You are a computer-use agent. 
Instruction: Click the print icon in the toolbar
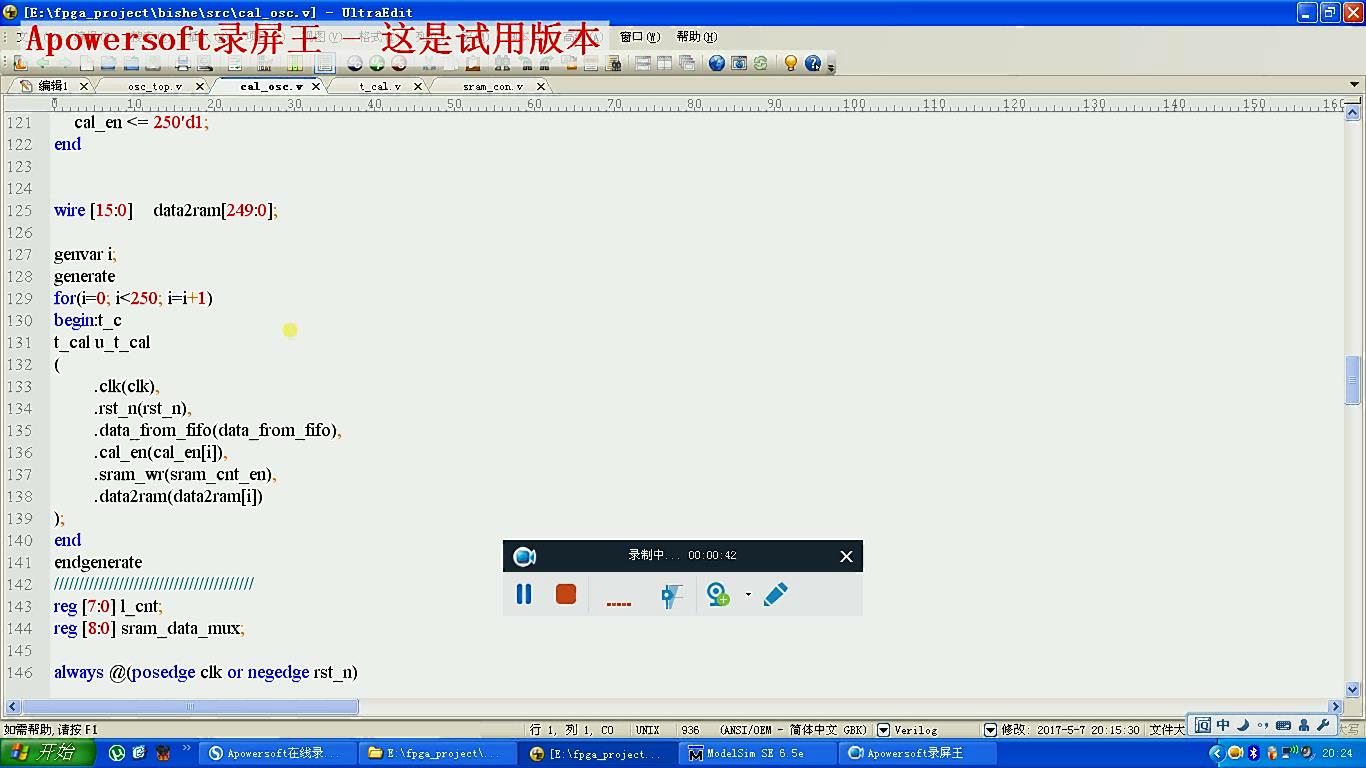click(x=182, y=63)
